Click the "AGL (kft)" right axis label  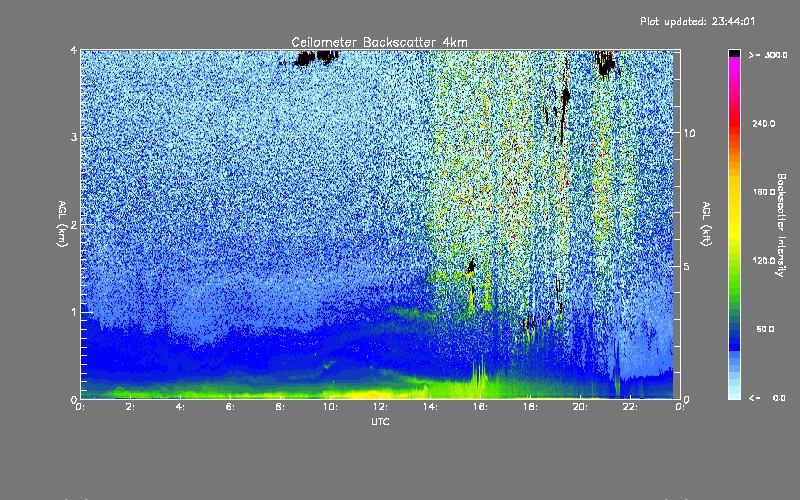tap(707, 224)
